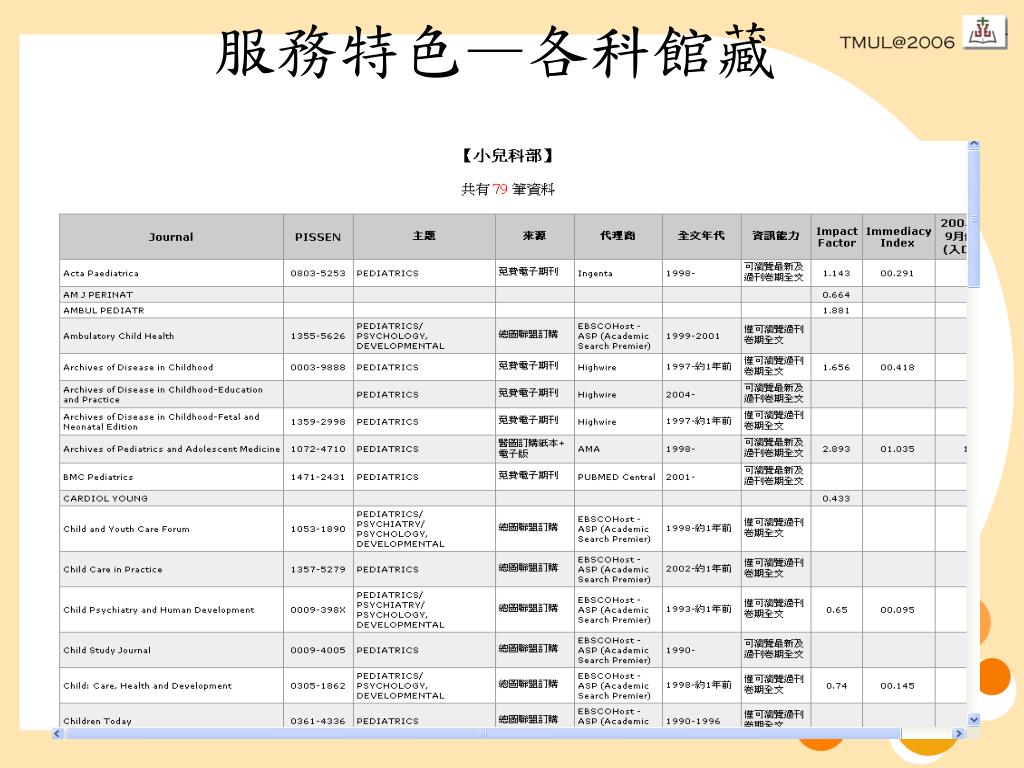Click Archives of Pediatrics and Adolescent Medicine
Image resolution: width=1024 pixels, height=768 pixels.
click(x=172, y=449)
